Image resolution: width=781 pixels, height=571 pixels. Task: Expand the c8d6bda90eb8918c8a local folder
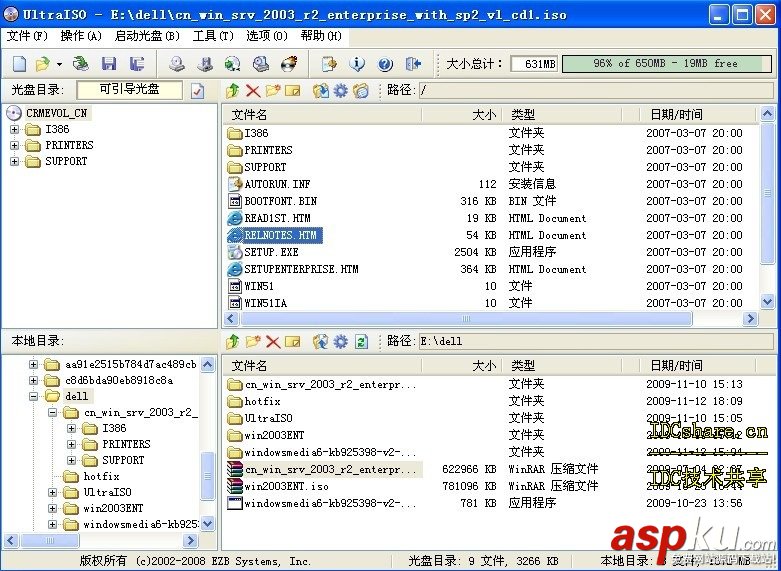tap(33, 381)
